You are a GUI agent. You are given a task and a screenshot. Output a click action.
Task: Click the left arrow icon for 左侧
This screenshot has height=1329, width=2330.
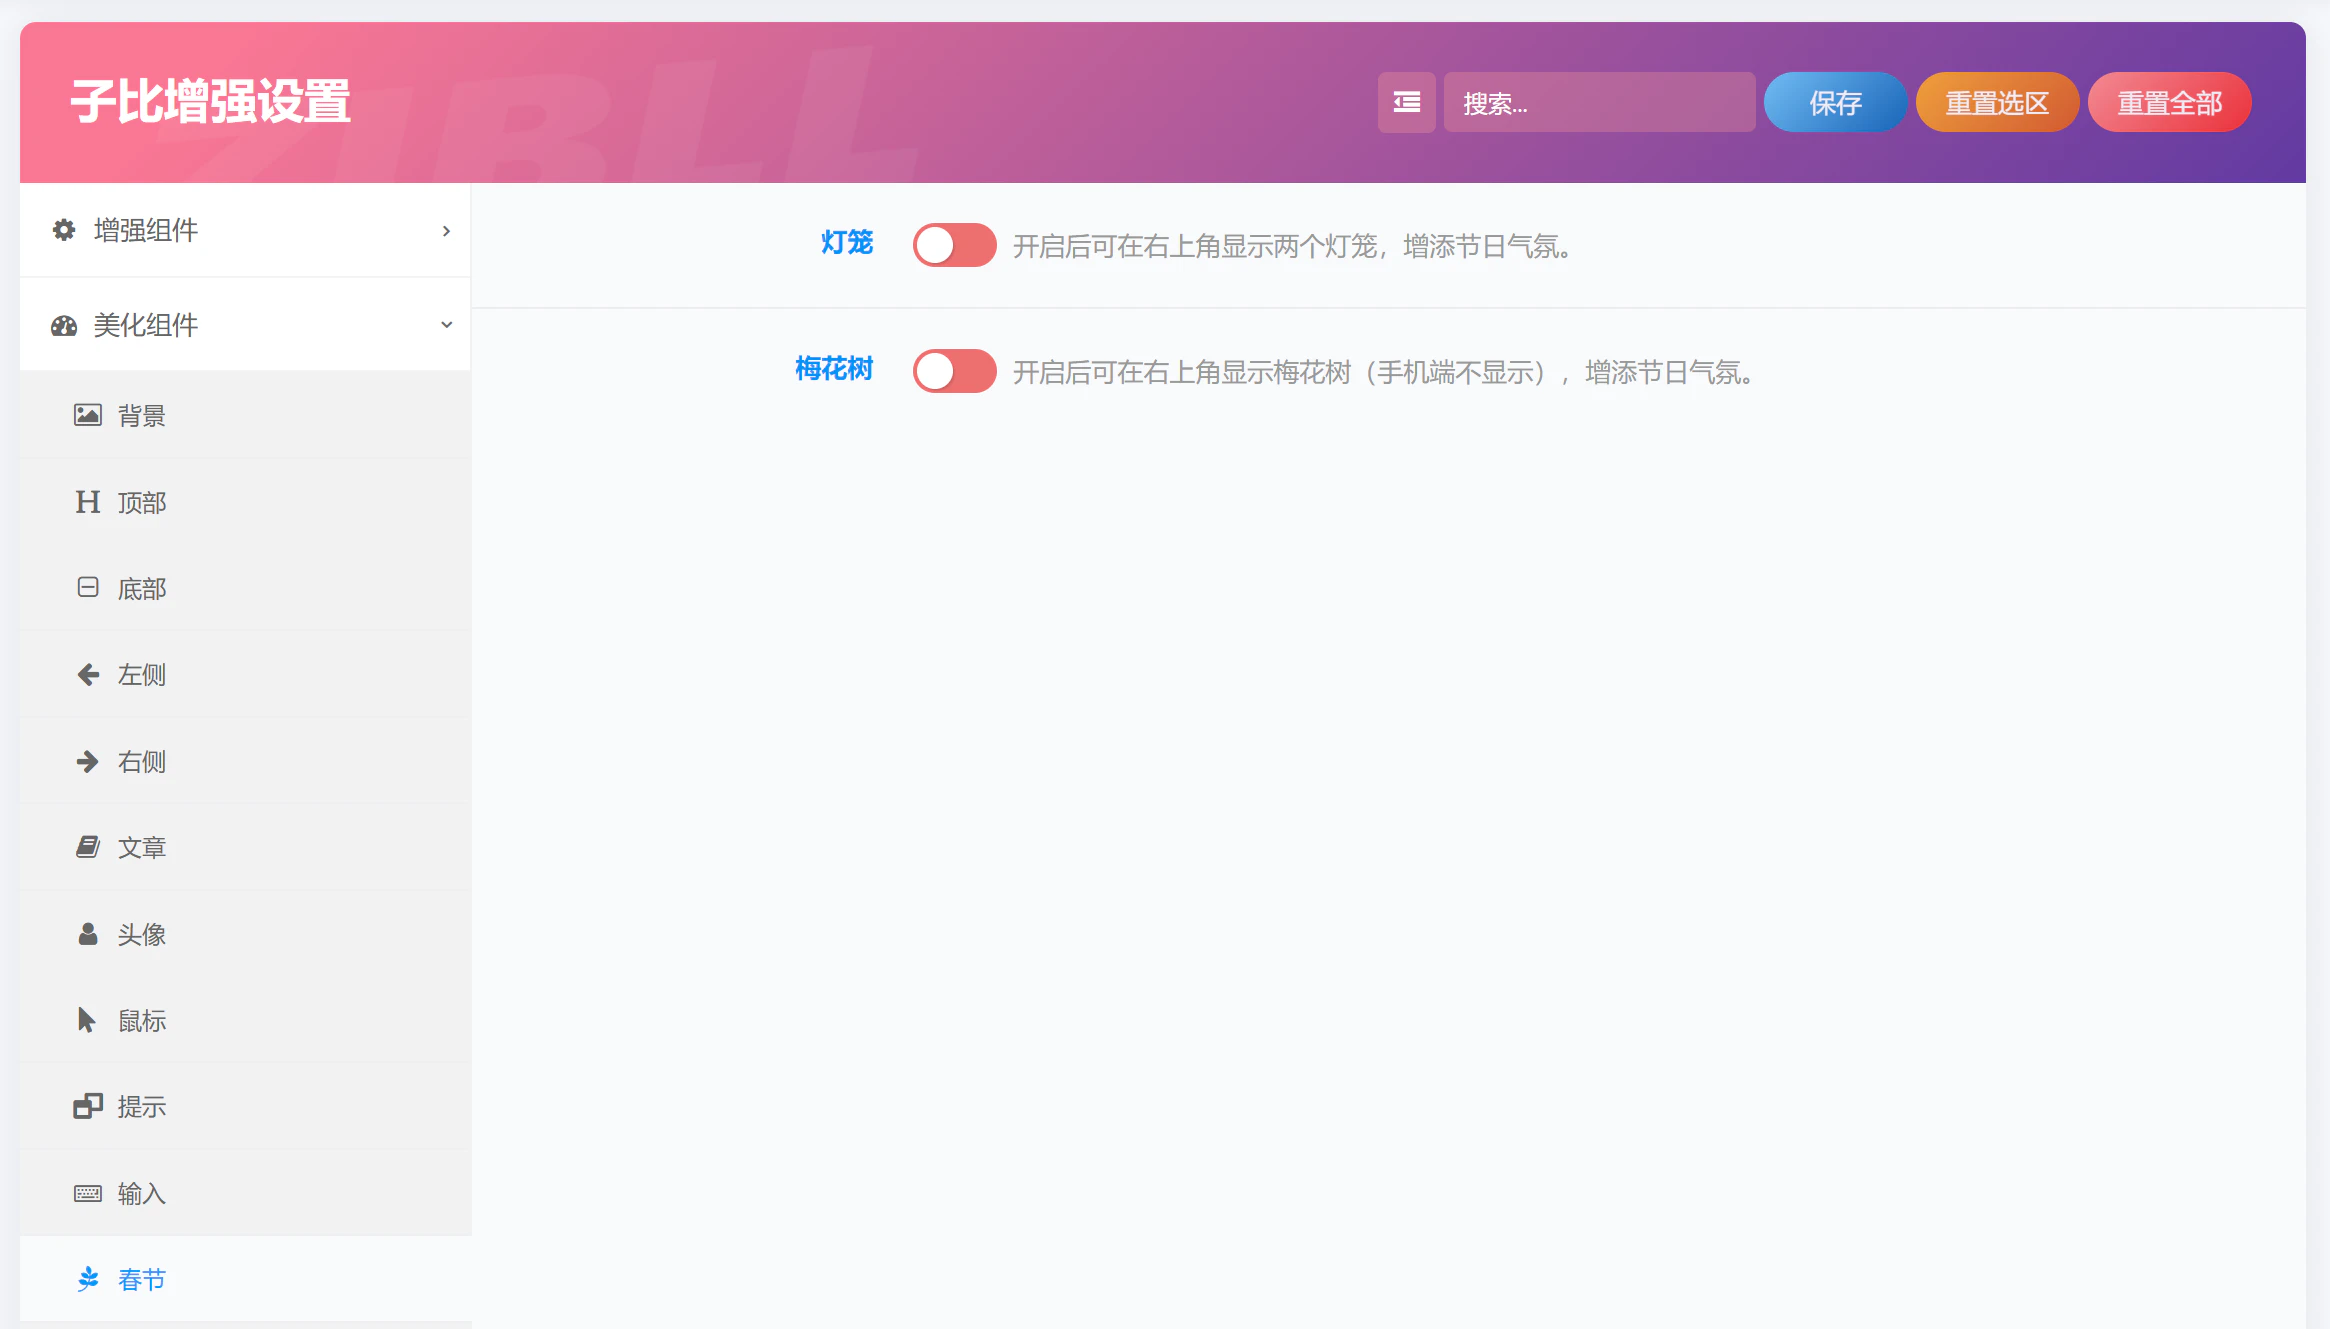point(88,675)
